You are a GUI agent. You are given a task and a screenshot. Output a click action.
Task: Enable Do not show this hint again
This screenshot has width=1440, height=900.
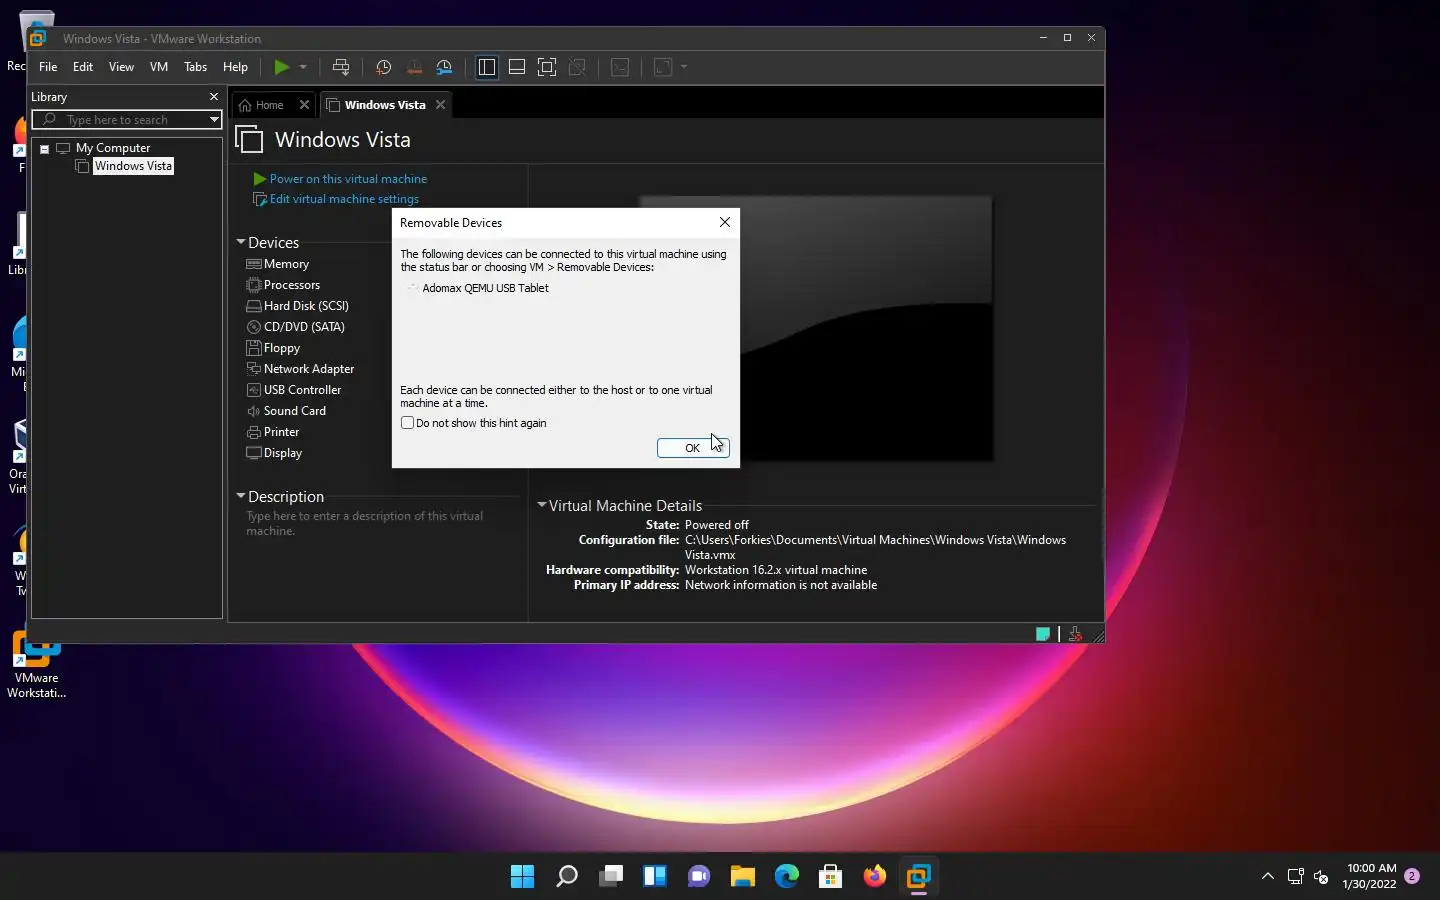point(408,423)
